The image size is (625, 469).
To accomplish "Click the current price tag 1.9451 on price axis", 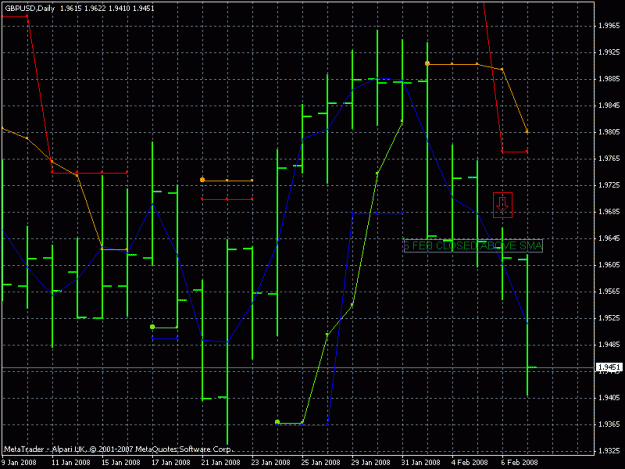I will pyautogui.click(x=609, y=367).
